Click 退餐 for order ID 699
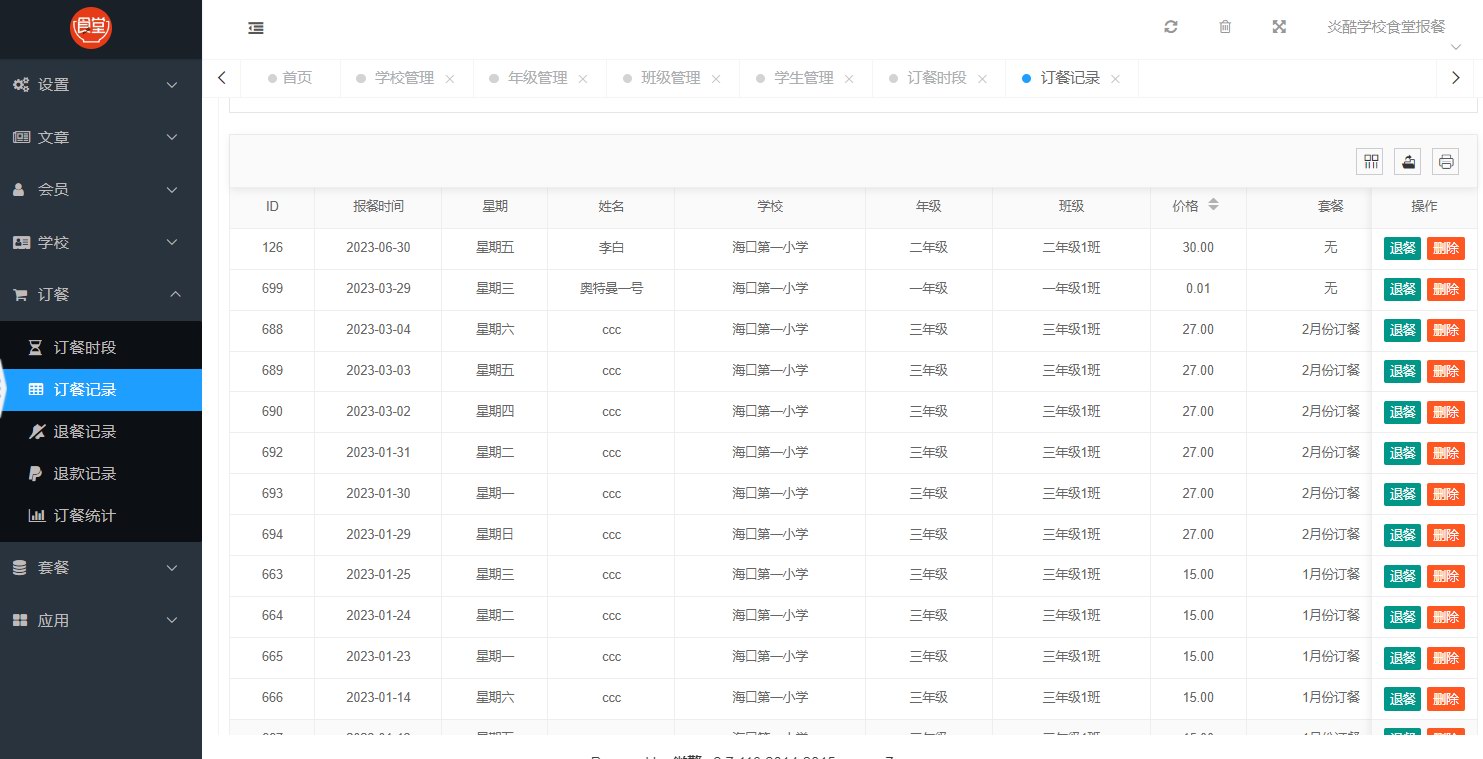 pyautogui.click(x=1402, y=289)
